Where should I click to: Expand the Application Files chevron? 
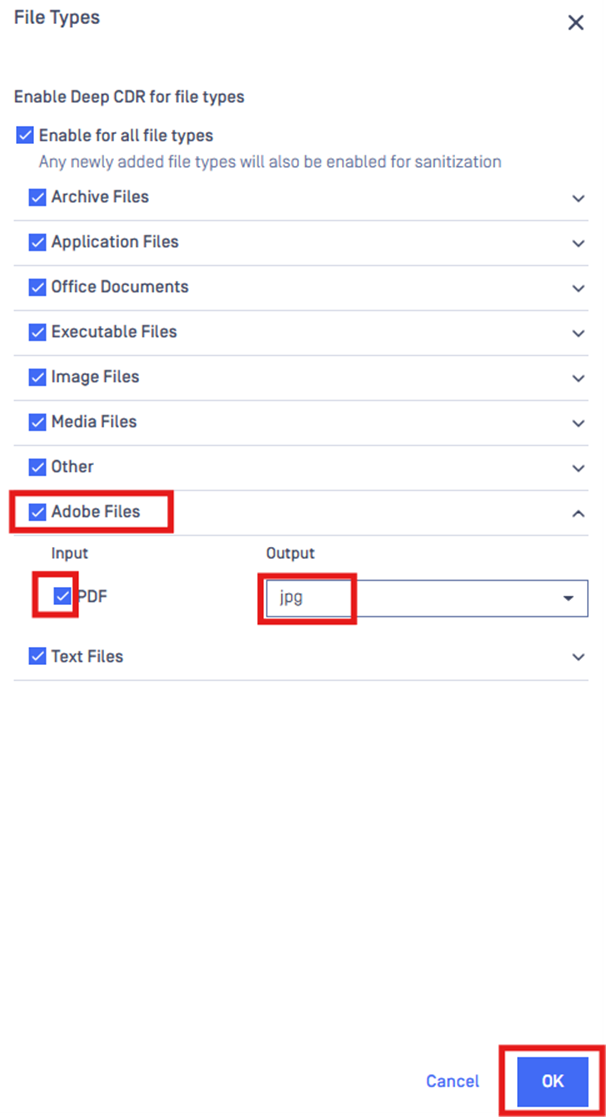click(578, 244)
